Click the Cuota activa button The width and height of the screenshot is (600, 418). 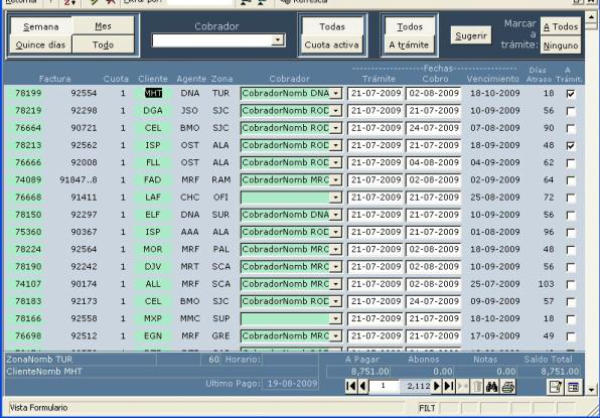[x=332, y=45]
